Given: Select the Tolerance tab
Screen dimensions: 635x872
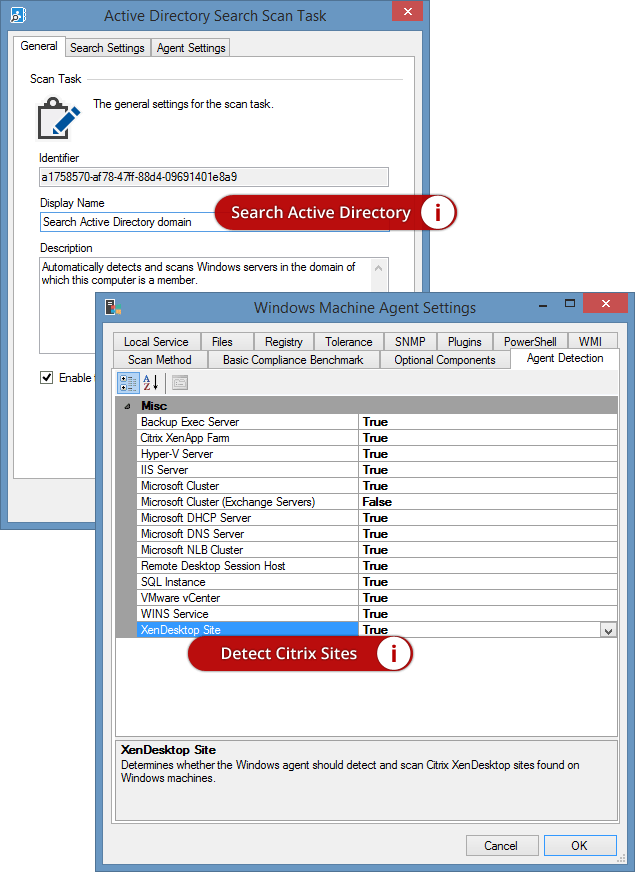Looking at the screenshot, I should coord(349,341).
